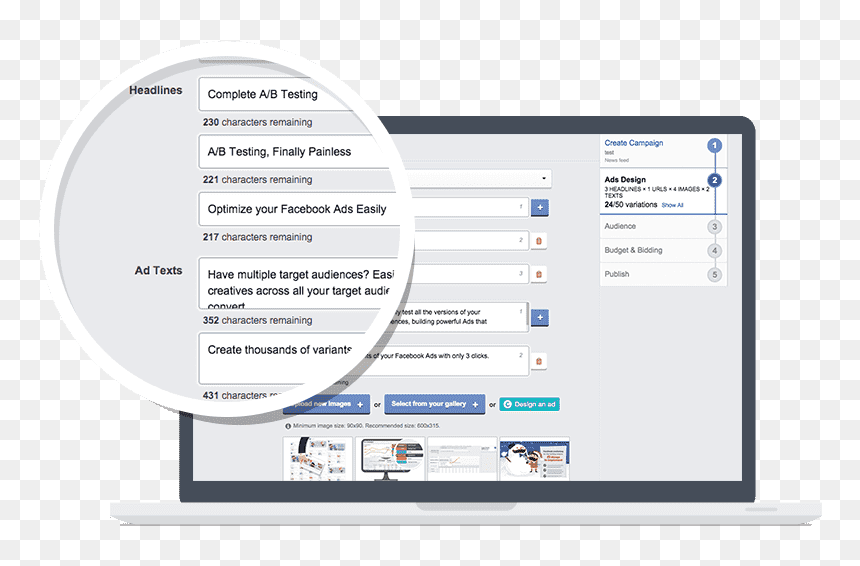
Task: Click the plus button to add a headline
Action: [x=540, y=207]
